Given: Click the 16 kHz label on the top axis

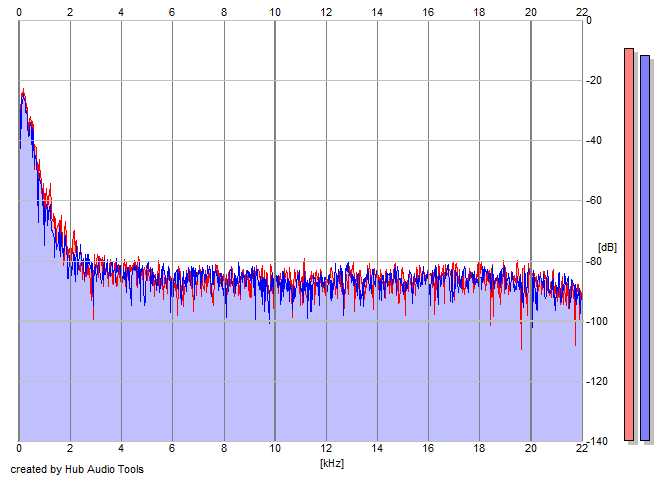Looking at the screenshot, I should point(428,12).
